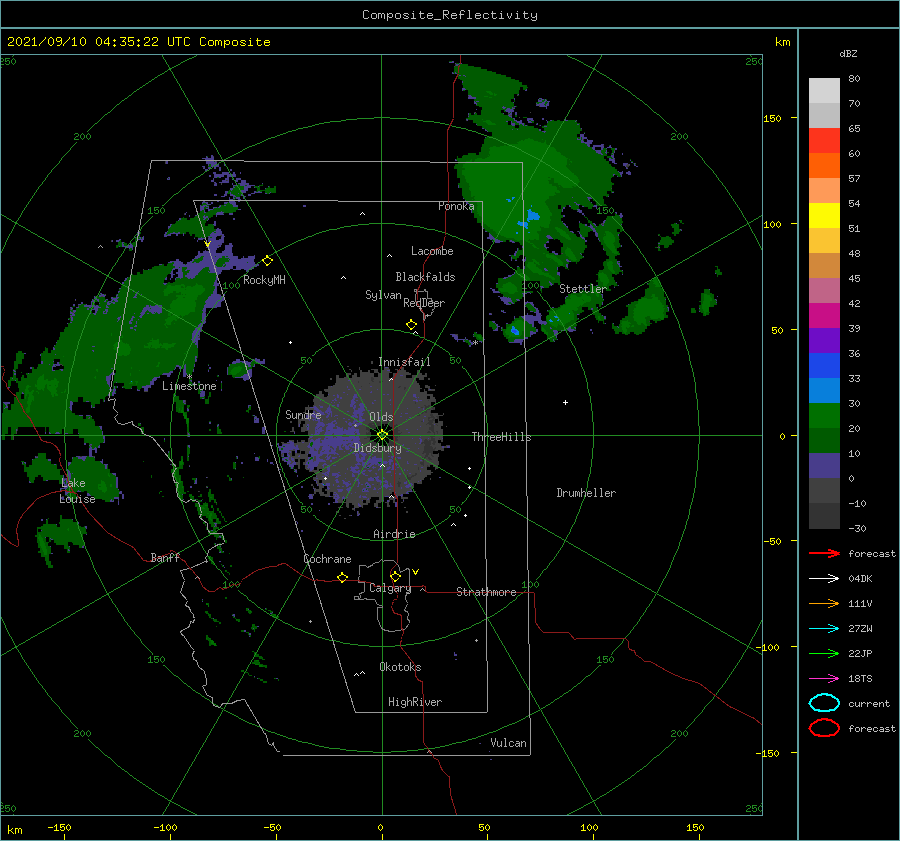Click the Olds label near radar center
The height and width of the screenshot is (841, 900).
point(381,417)
